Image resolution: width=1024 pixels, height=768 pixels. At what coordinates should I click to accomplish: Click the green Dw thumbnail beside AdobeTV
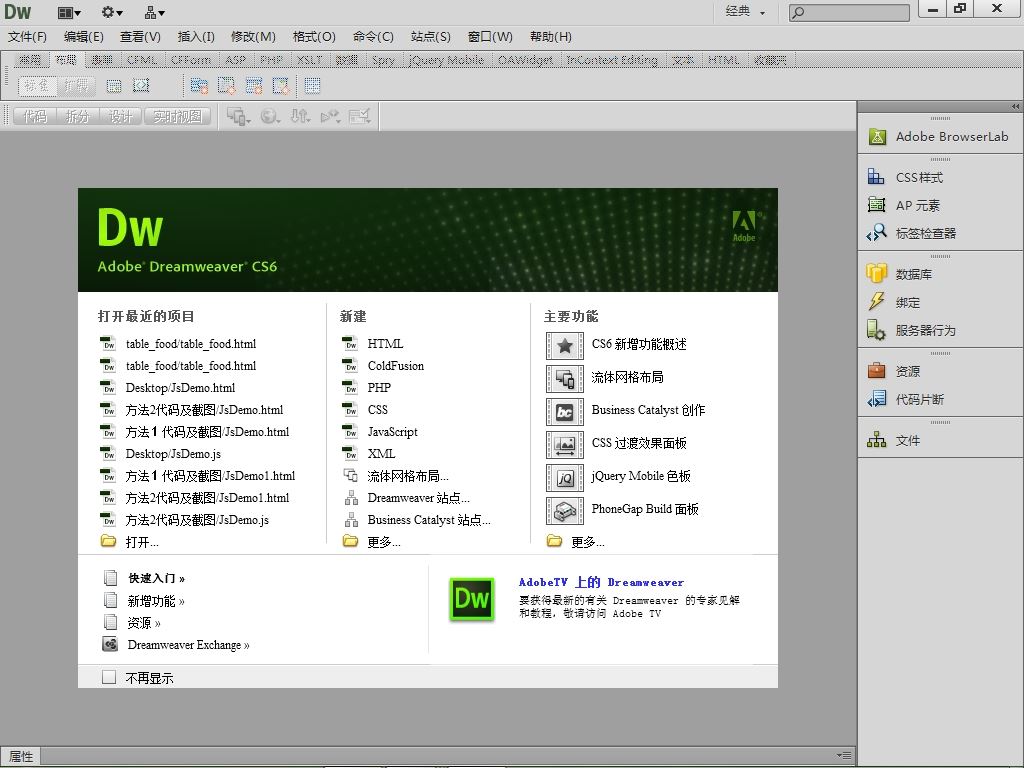[x=472, y=600]
